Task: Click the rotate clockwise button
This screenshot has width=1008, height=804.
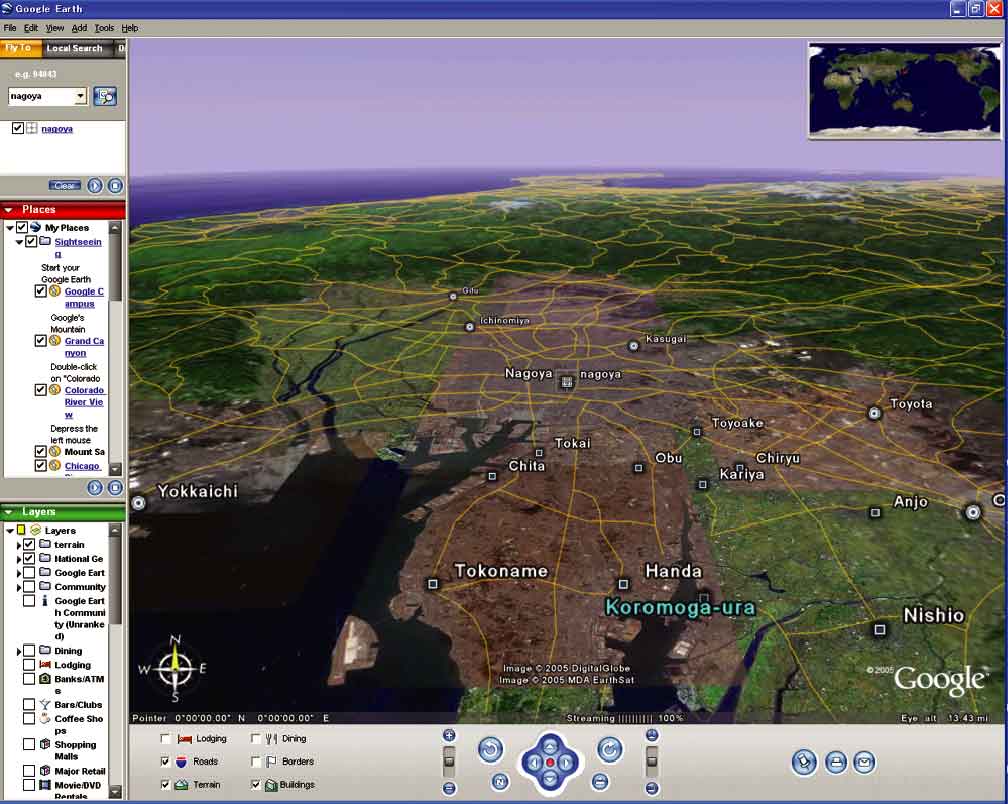Action: [610, 749]
